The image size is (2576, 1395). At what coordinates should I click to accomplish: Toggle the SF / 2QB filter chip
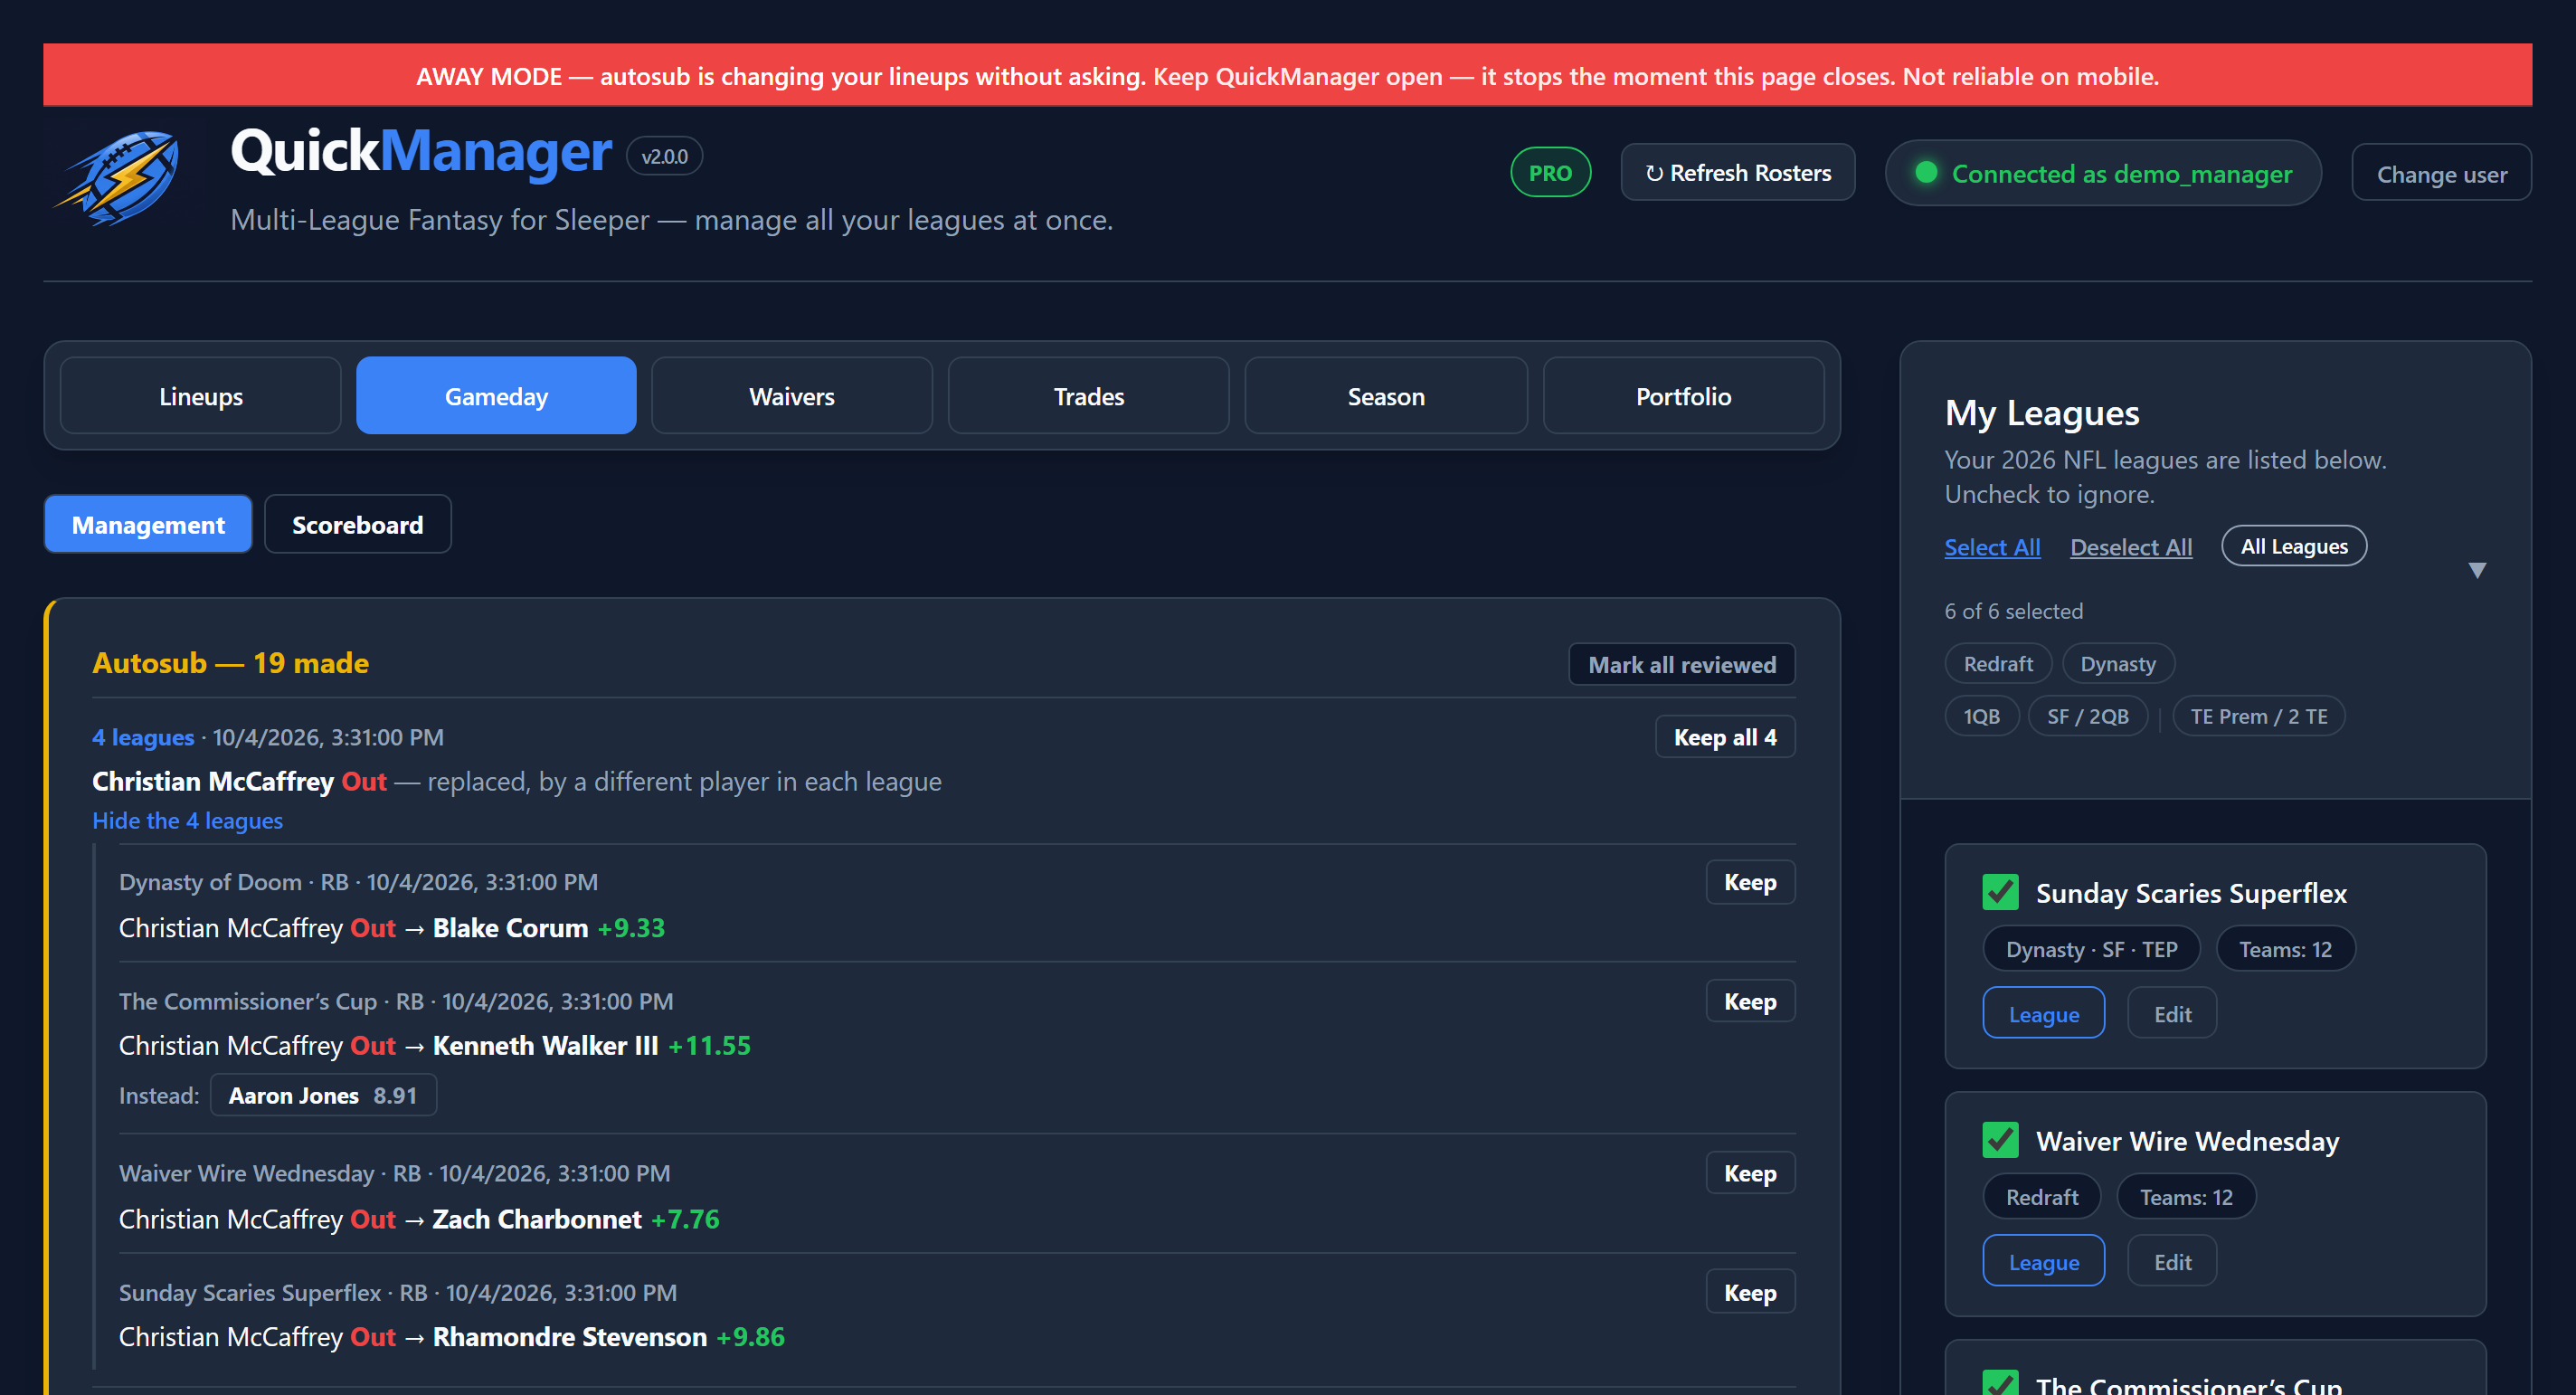coord(2087,716)
